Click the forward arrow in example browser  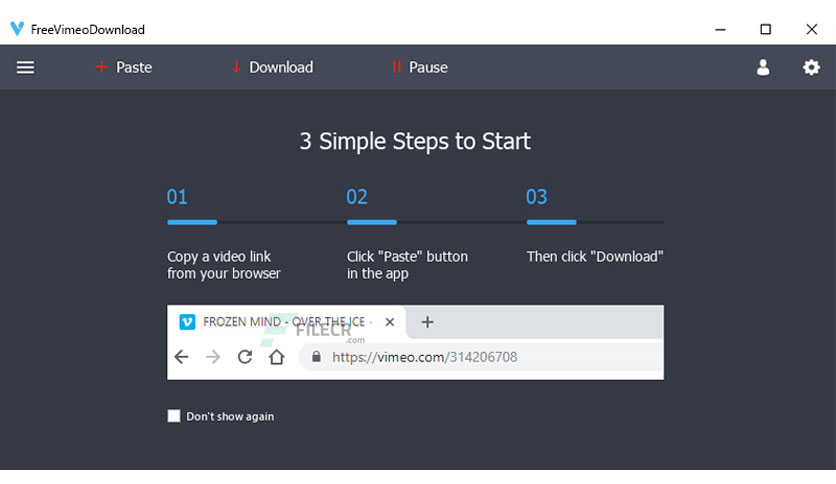click(x=213, y=357)
